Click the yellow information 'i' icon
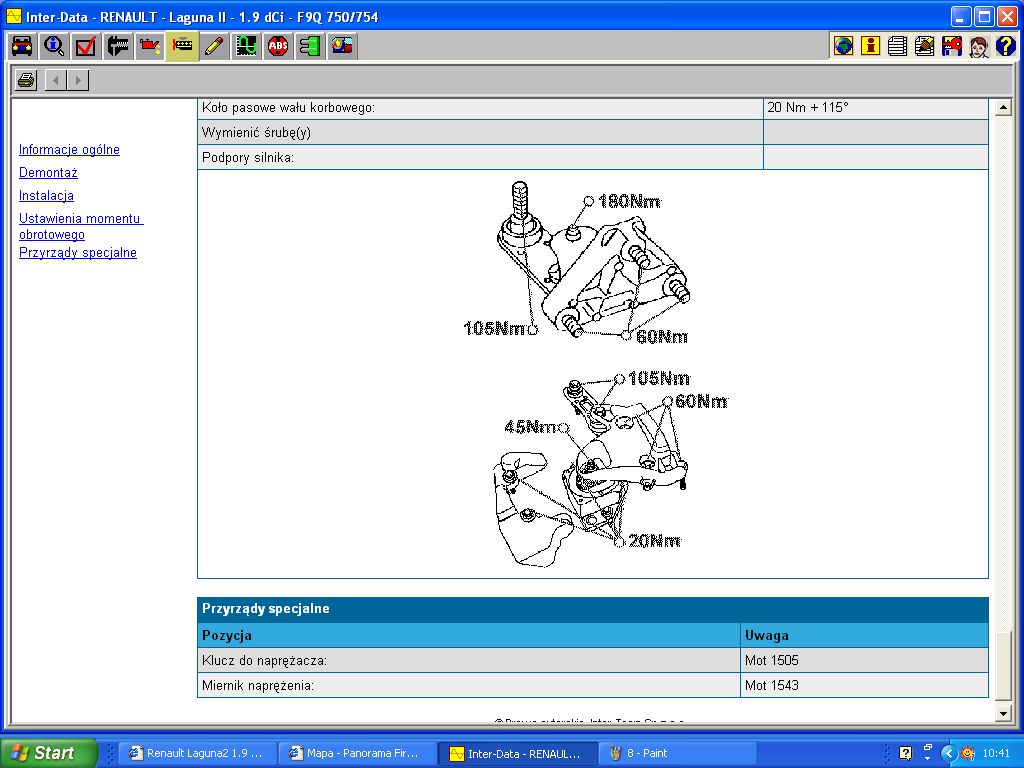 (x=871, y=46)
